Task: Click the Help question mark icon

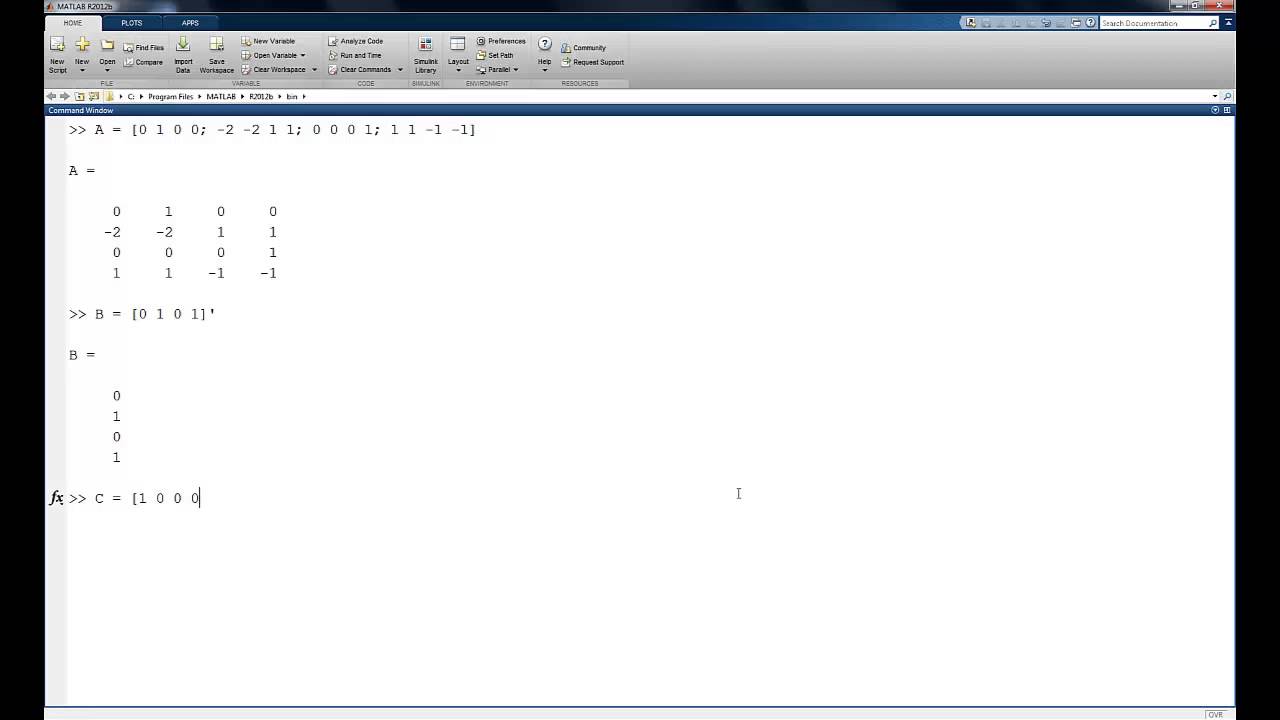Action: pos(544,44)
